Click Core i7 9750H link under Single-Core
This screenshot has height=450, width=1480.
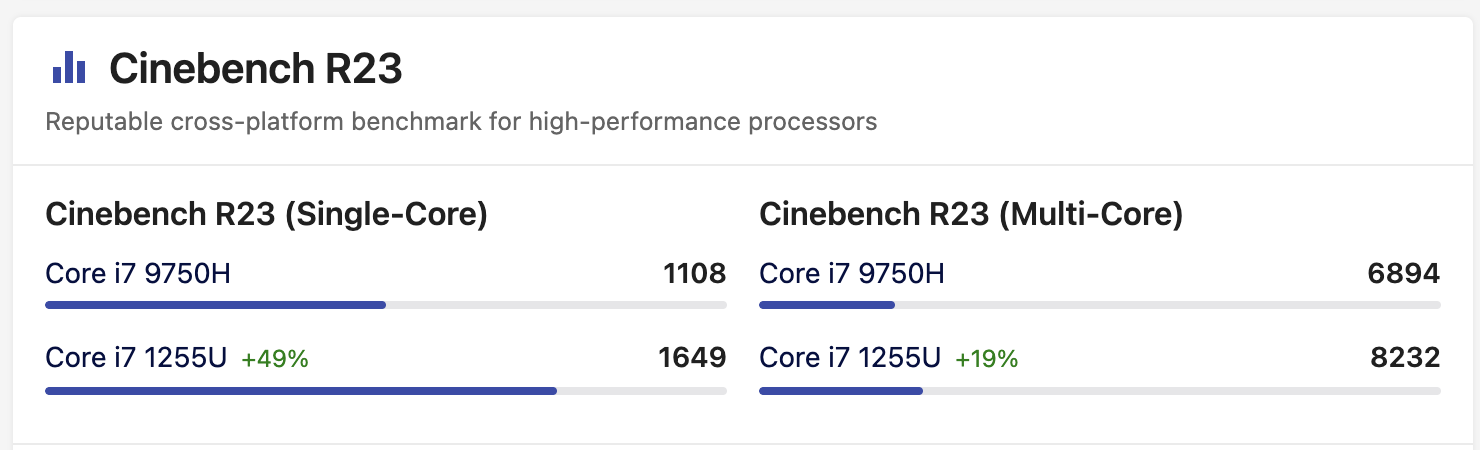pyautogui.click(x=138, y=273)
